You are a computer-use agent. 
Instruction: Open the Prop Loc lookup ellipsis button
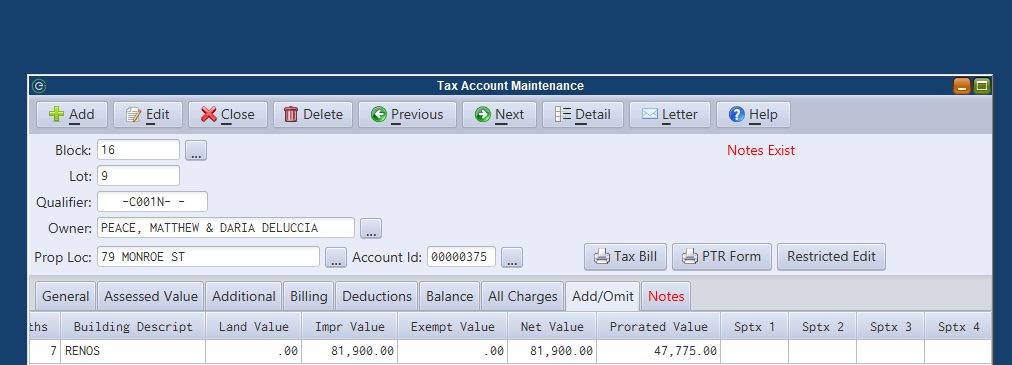[x=336, y=258]
